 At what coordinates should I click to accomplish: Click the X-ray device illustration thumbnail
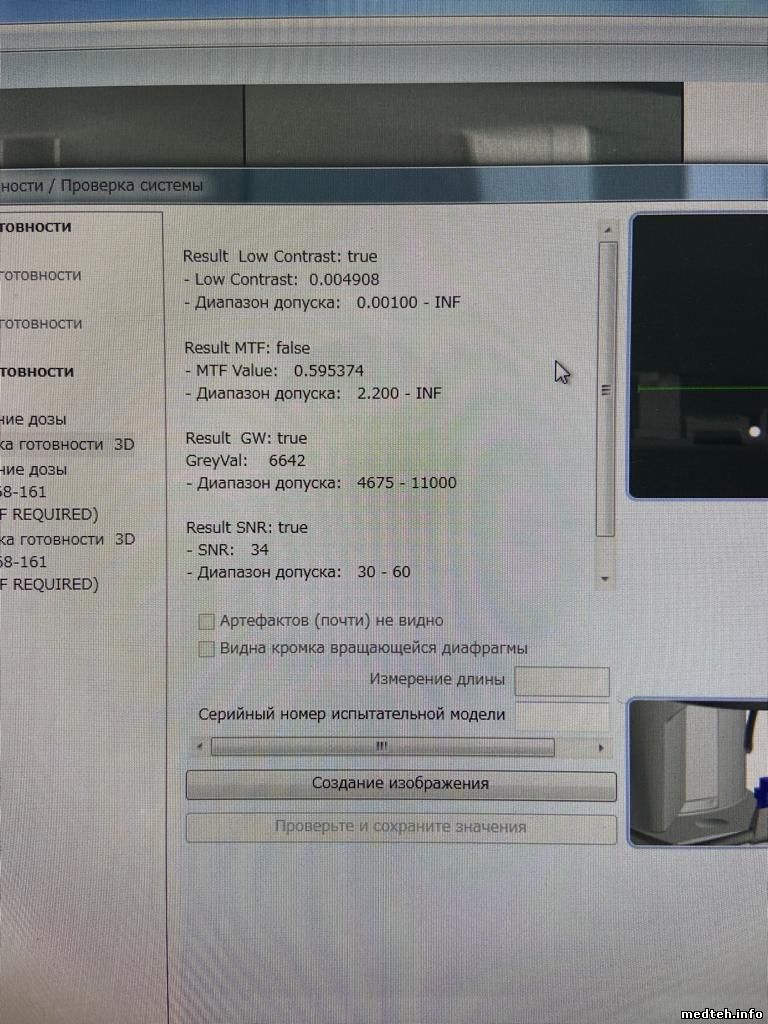click(x=700, y=772)
